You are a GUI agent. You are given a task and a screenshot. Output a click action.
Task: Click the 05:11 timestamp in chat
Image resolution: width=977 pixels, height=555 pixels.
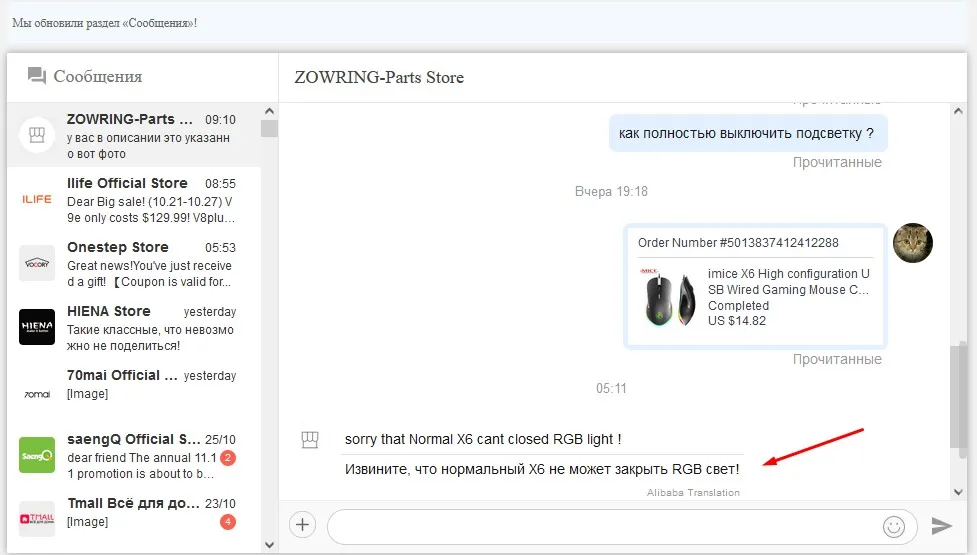point(611,388)
